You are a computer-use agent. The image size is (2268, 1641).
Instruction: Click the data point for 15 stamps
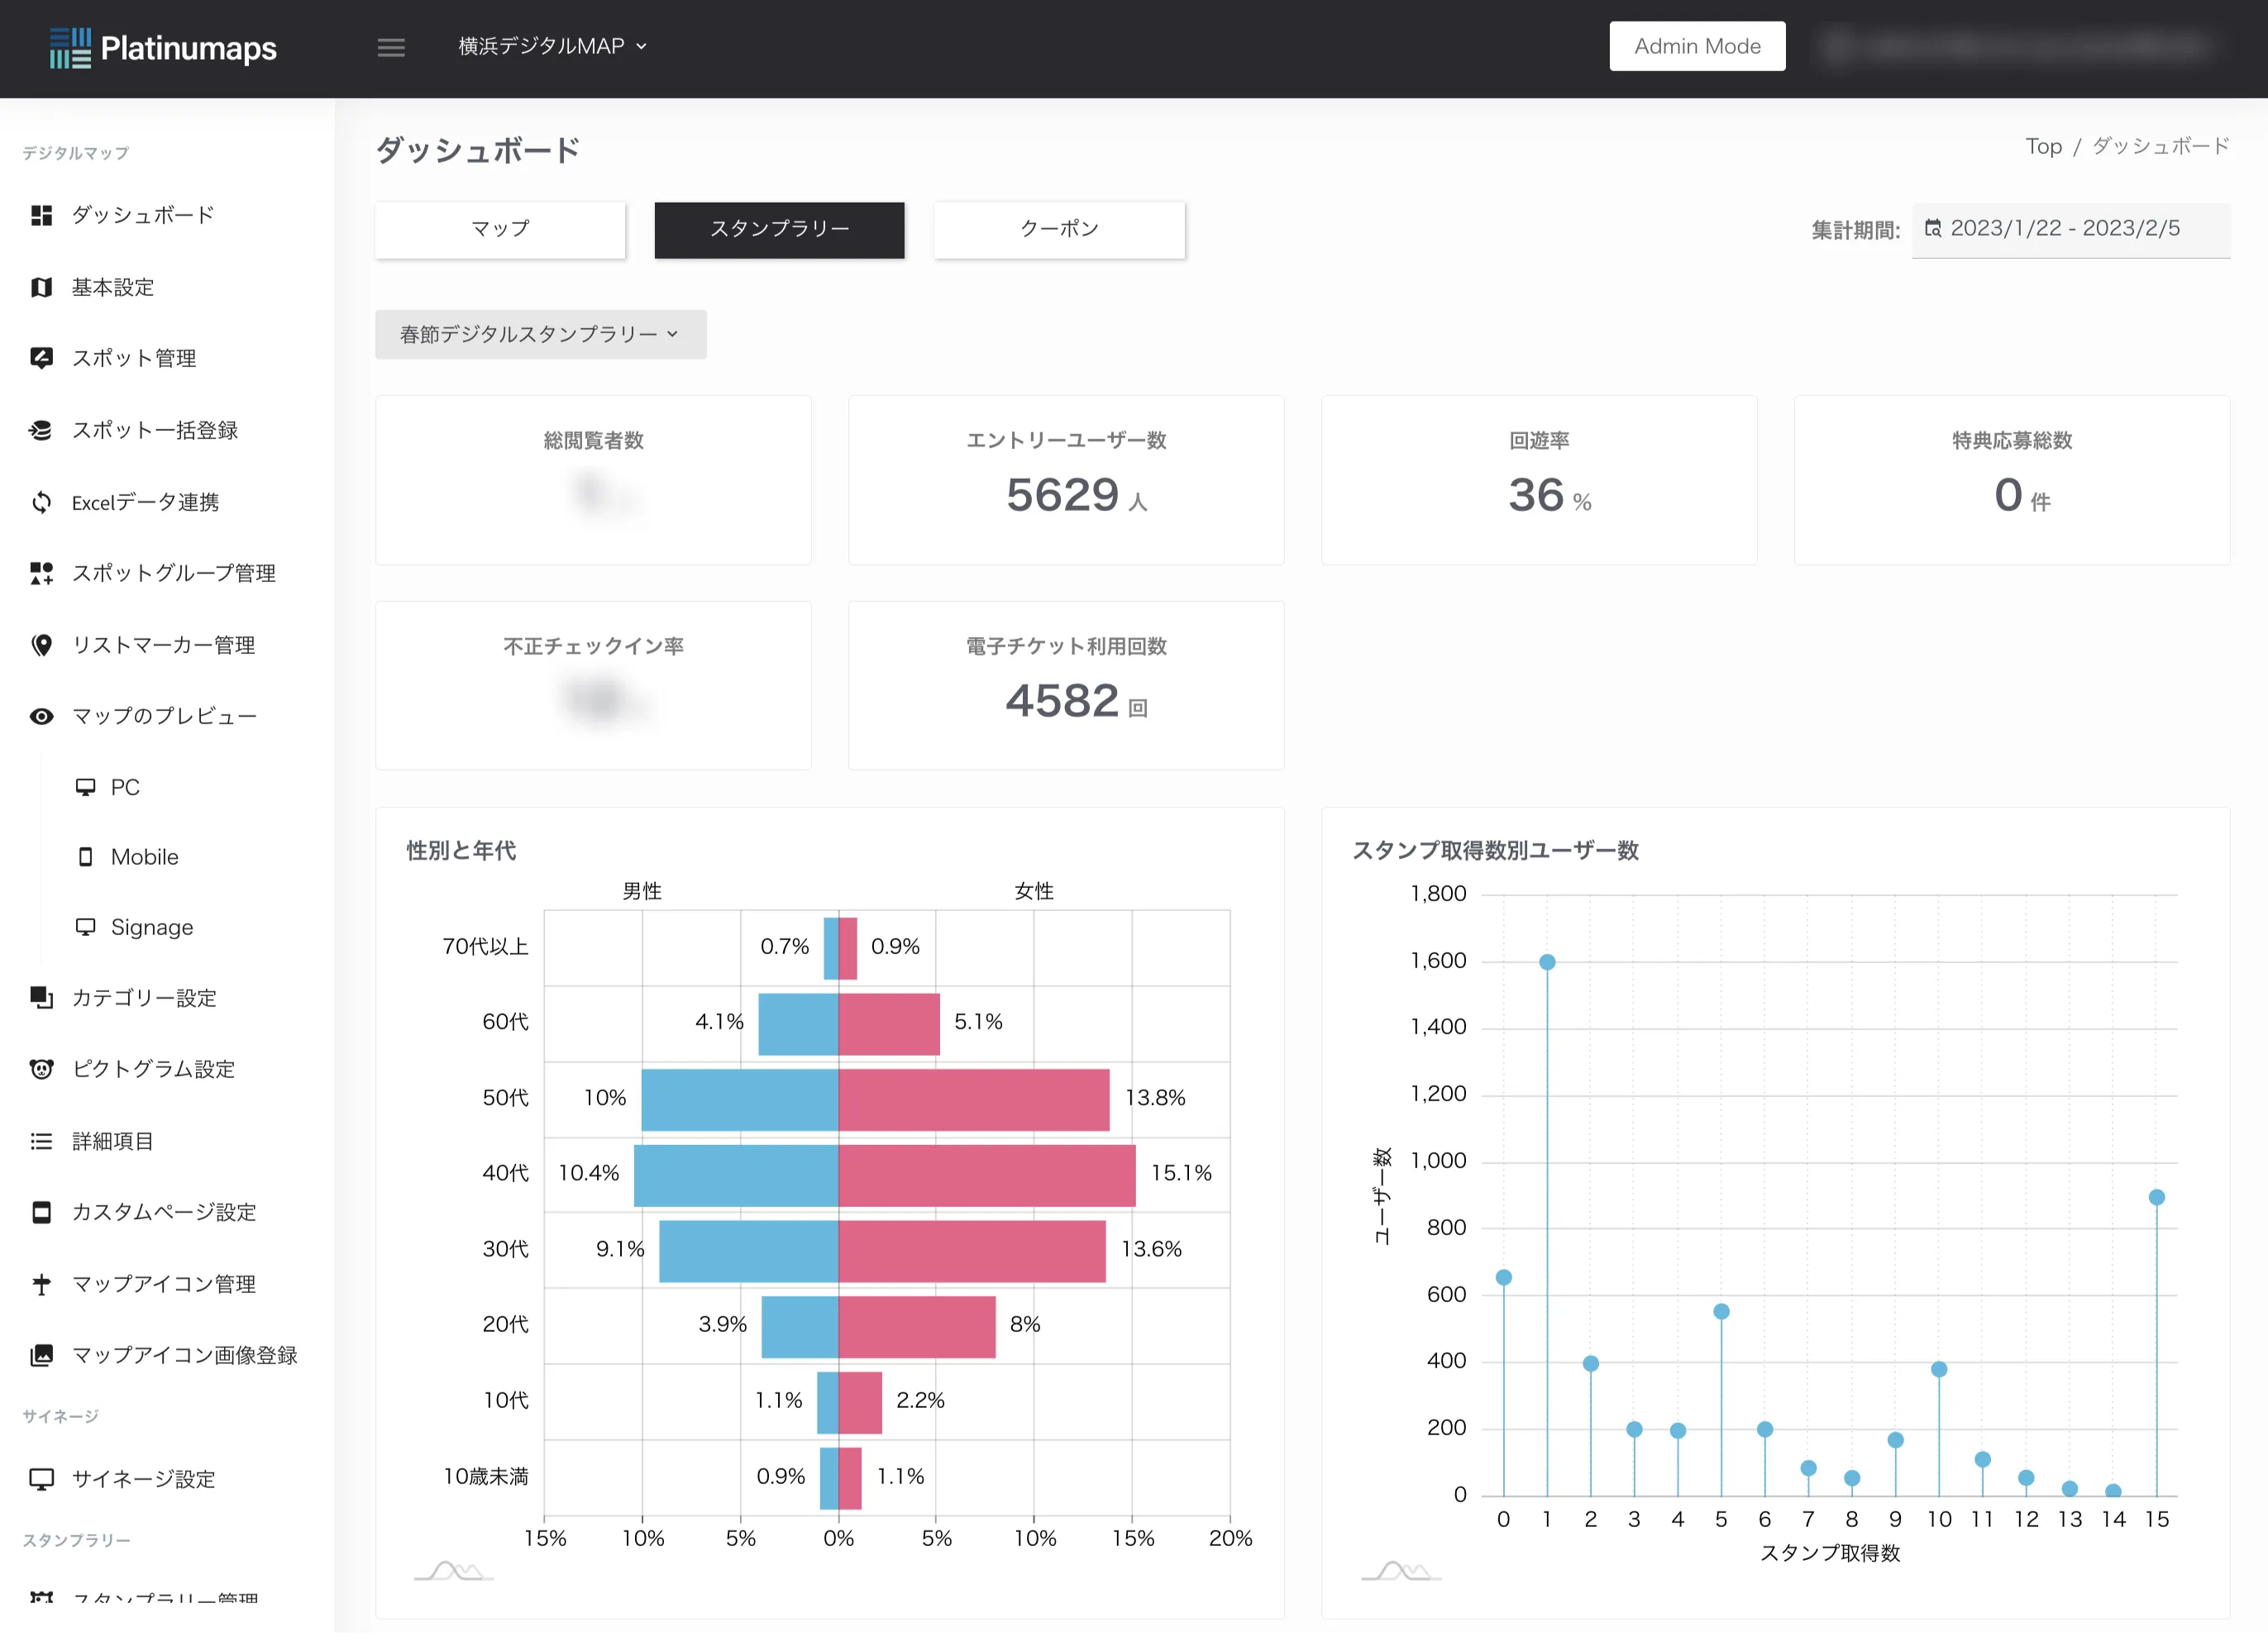pos(2156,1197)
